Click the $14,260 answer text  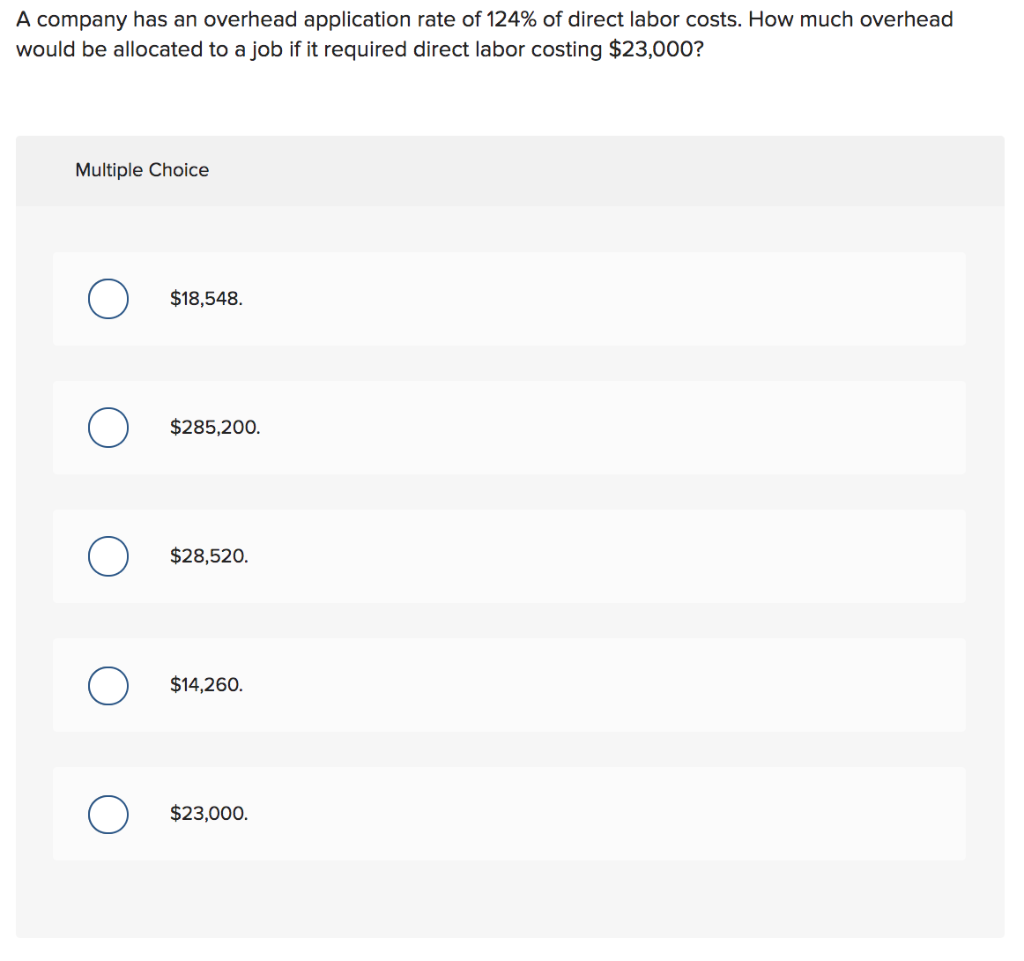[206, 685]
